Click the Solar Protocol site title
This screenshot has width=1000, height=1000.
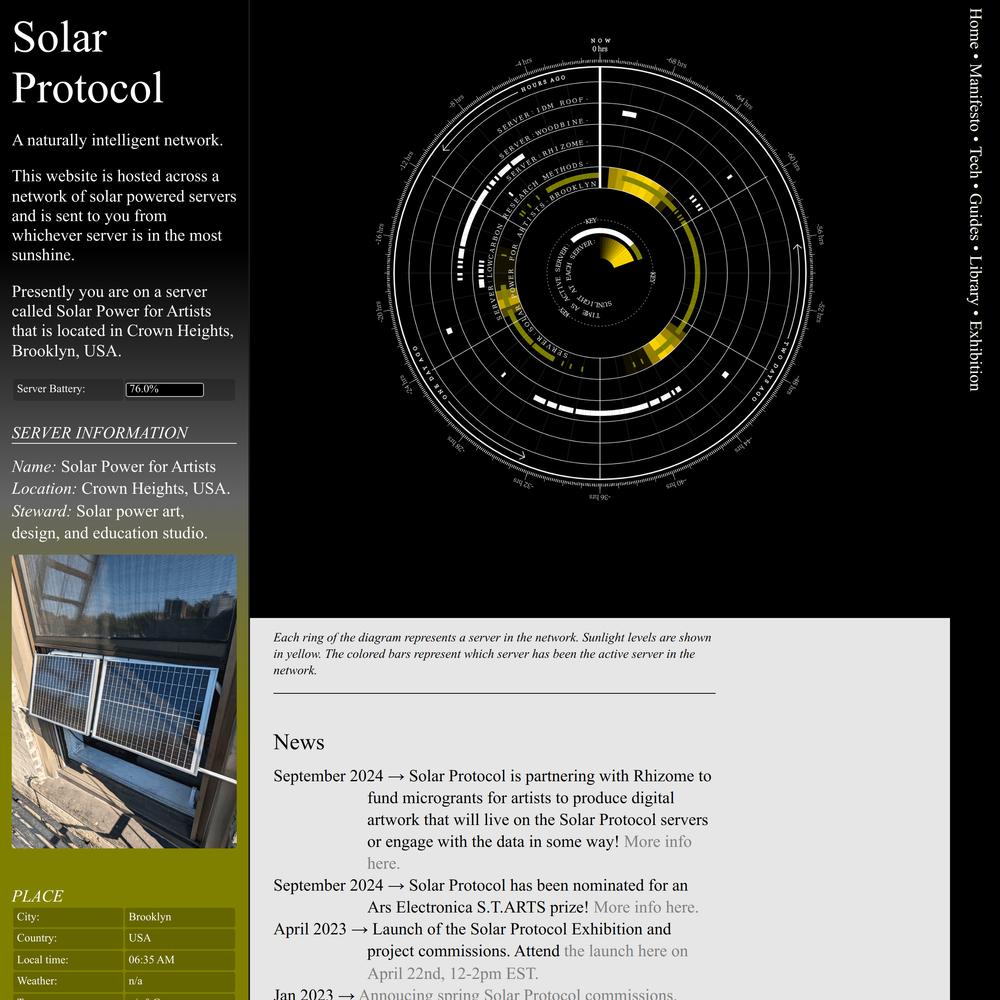coord(87,62)
